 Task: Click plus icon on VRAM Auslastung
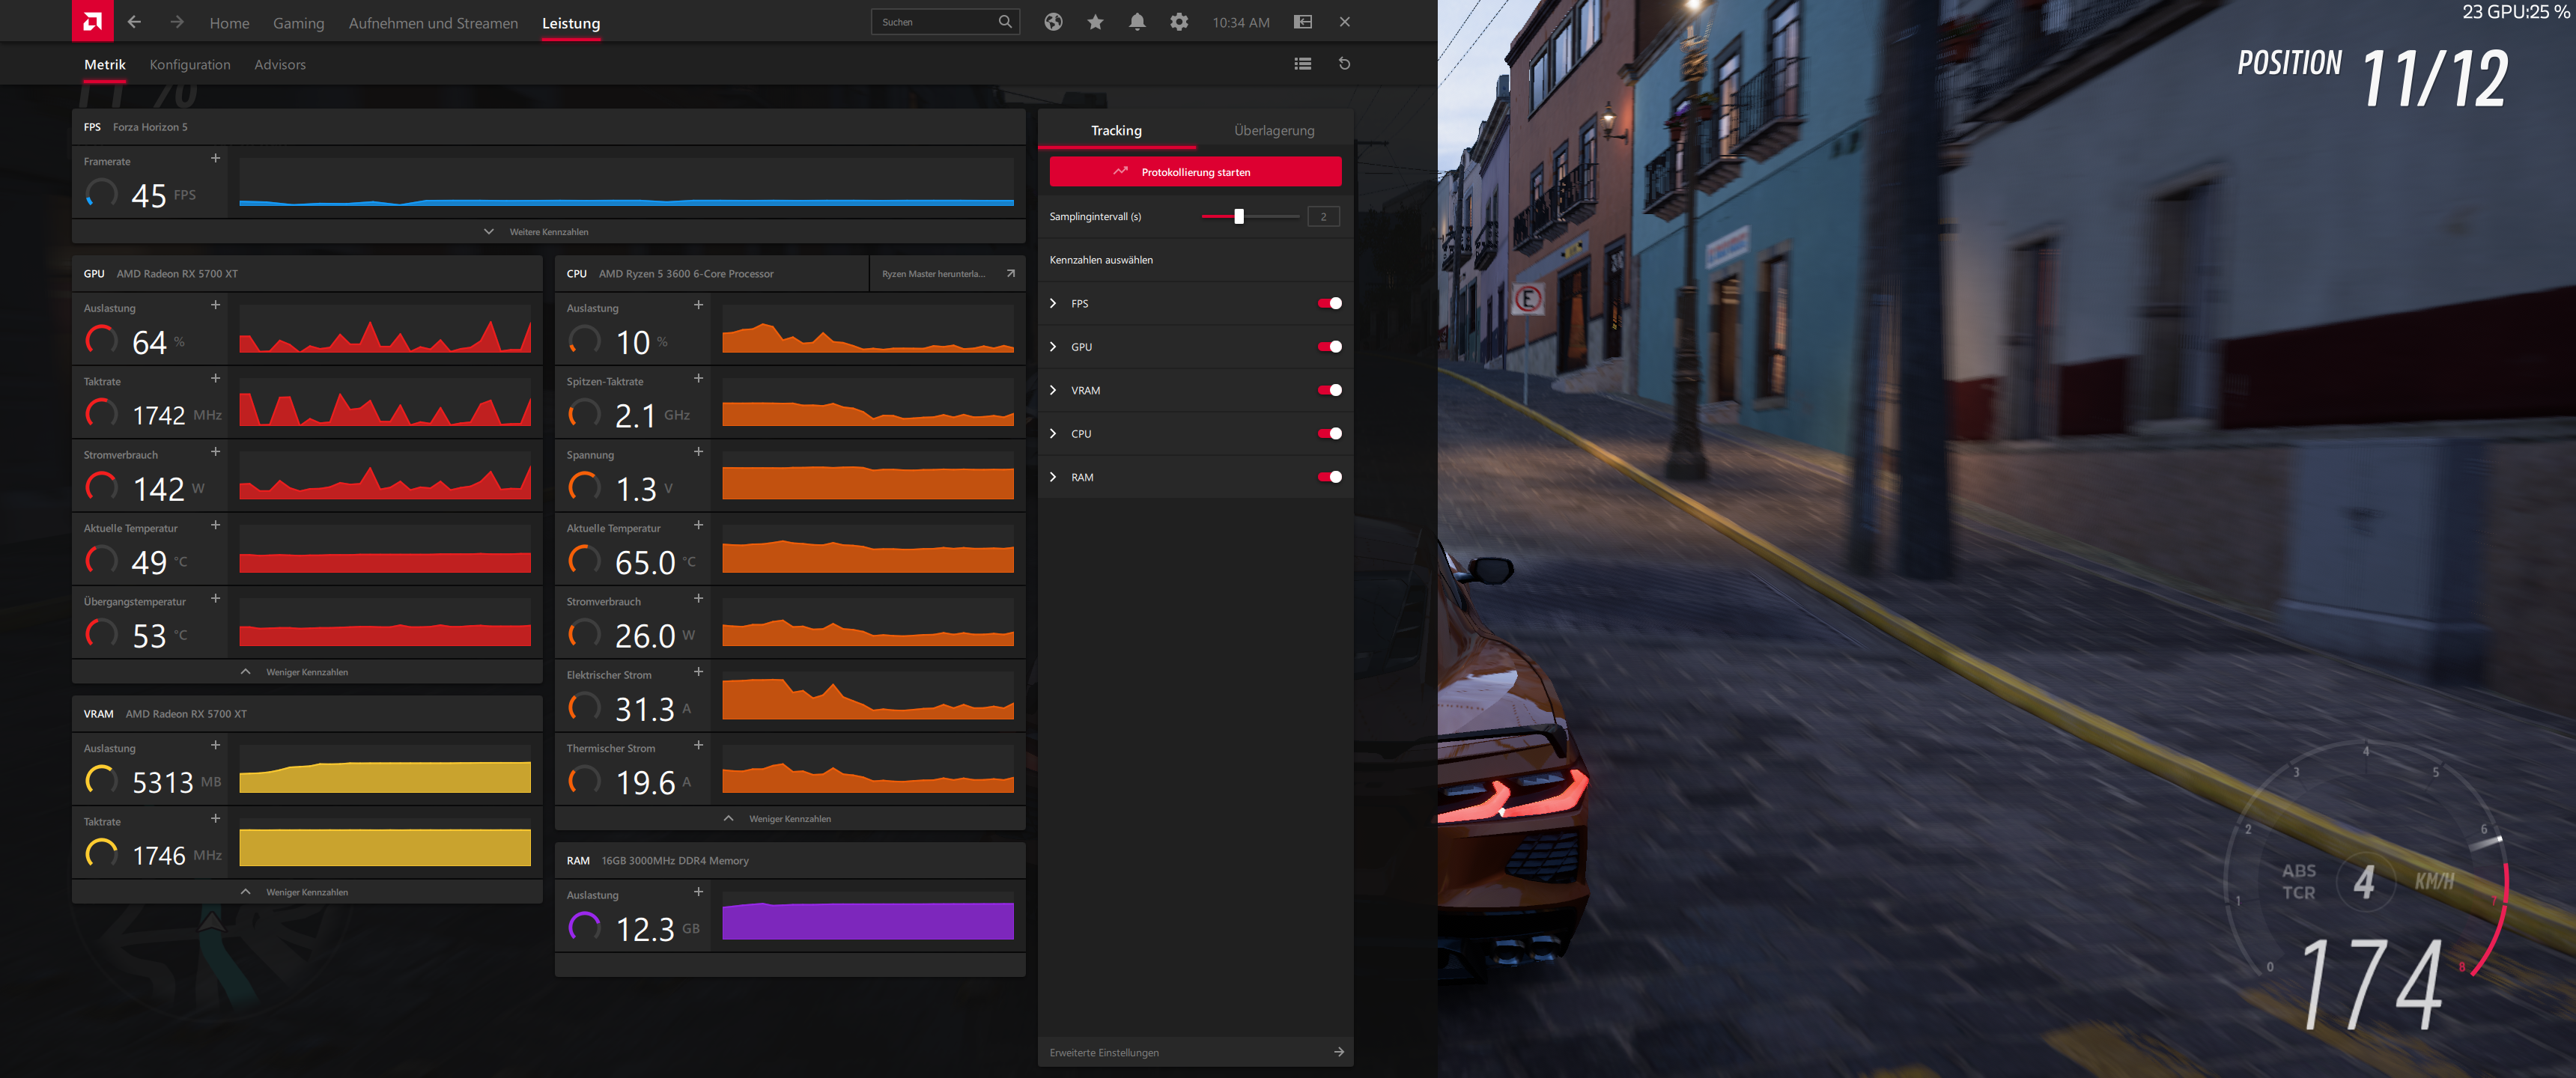(x=215, y=745)
